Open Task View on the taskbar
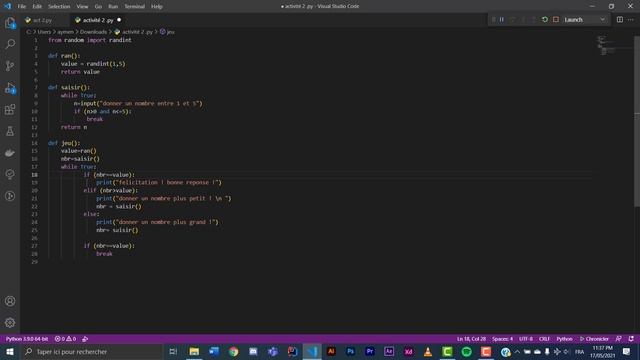Screen dimensions: 640x360 [x=173, y=352]
